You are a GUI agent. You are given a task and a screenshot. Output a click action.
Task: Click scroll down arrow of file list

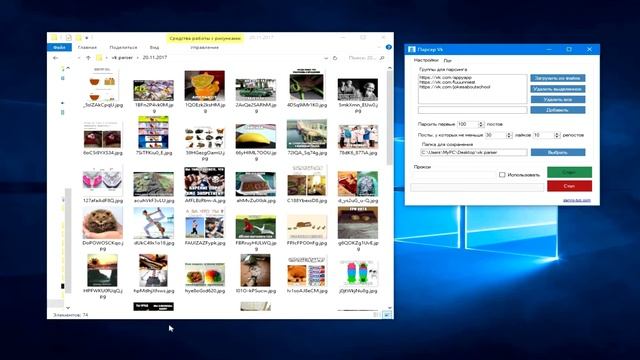point(389,308)
